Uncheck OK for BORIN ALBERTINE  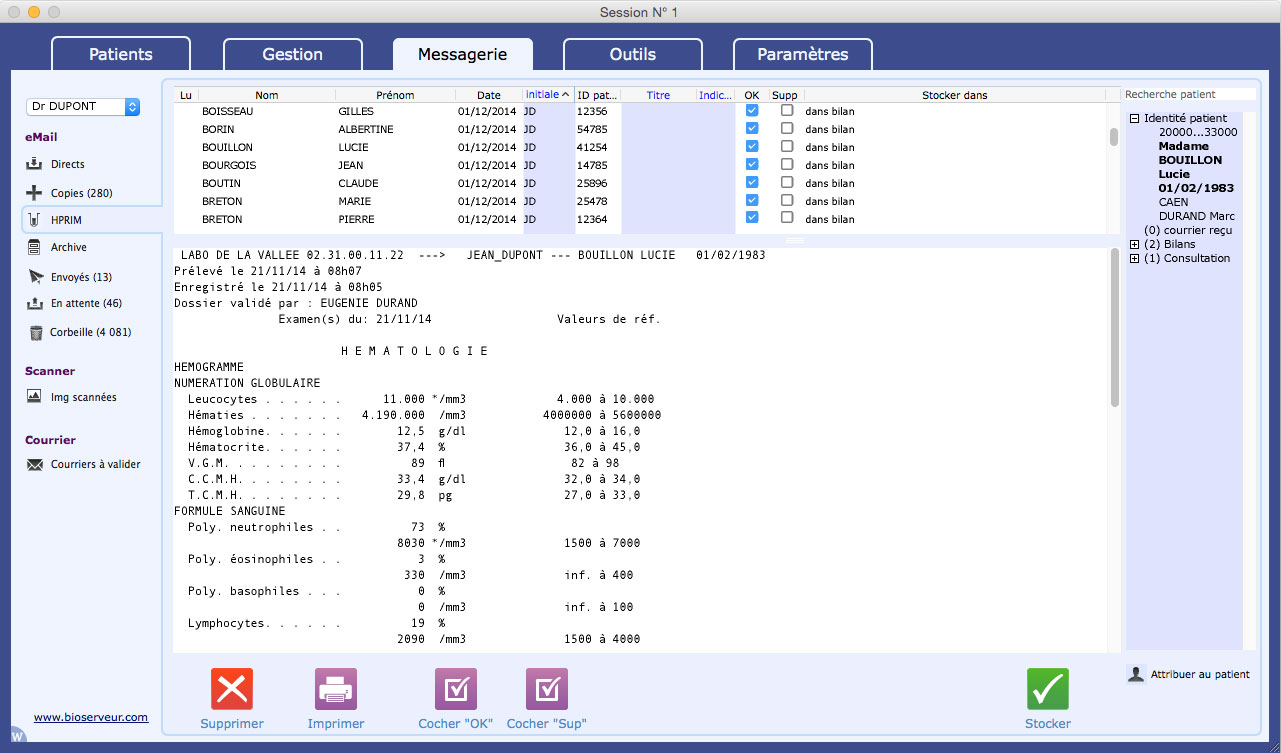coord(752,129)
